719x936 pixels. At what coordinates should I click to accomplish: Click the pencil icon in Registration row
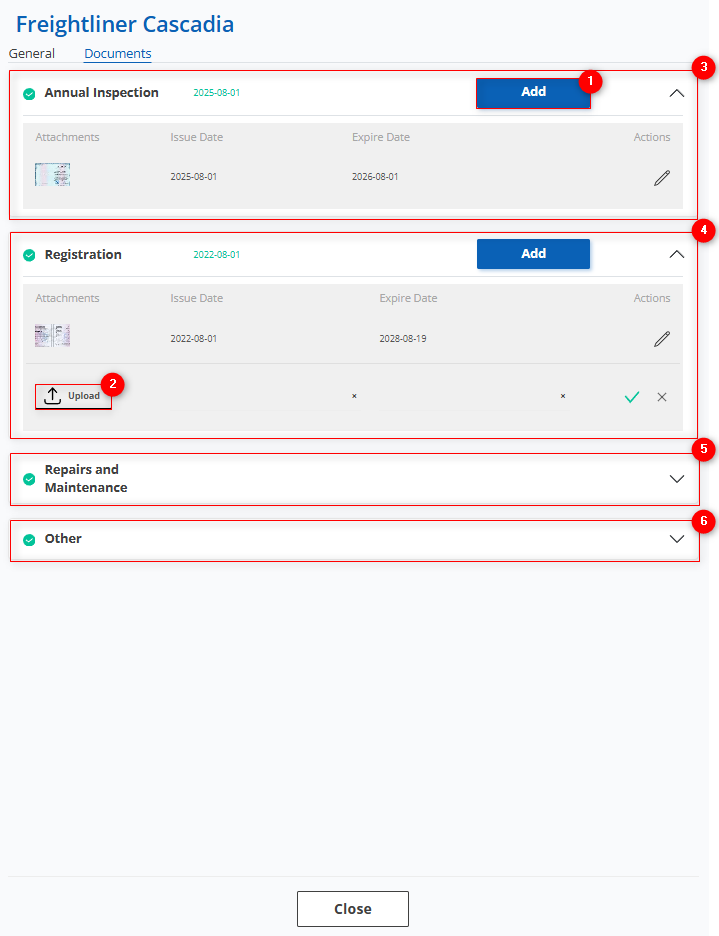pyautogui.click(x=661, y=339)
